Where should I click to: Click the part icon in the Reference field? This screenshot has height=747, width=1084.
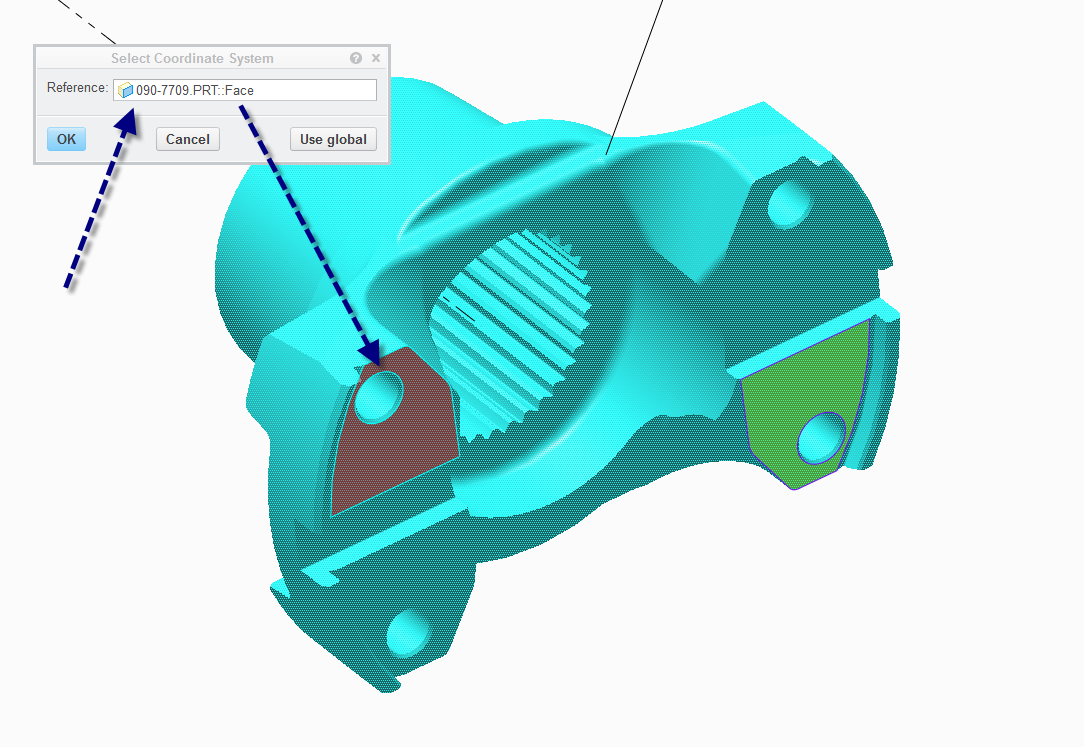125,90
